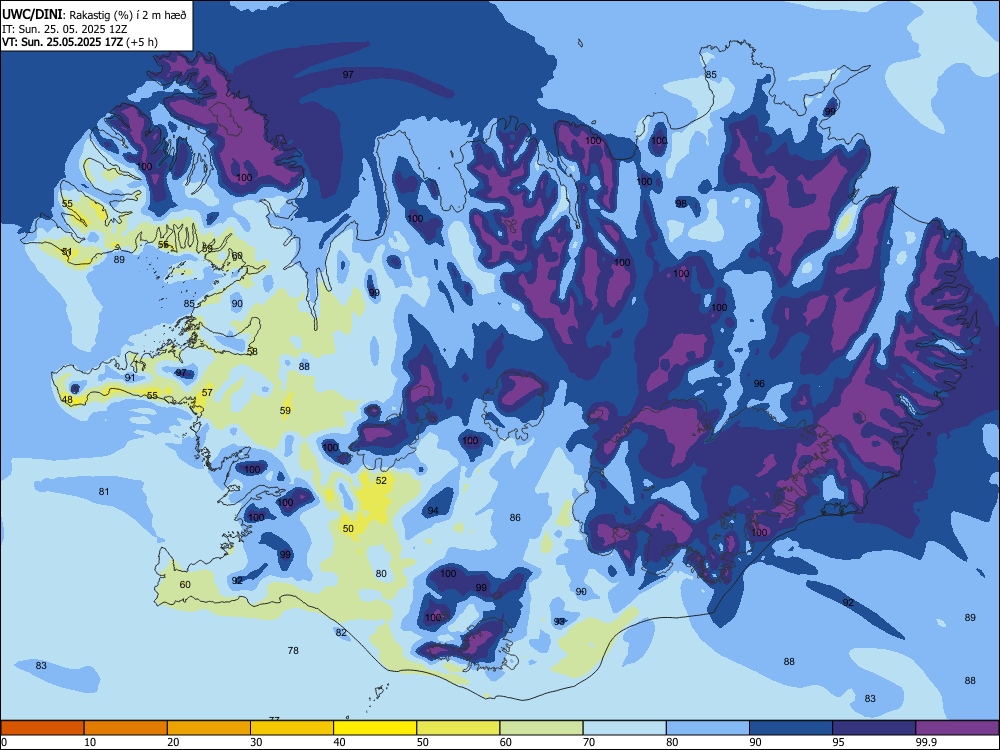Viewport: 1000px width, 750px height.
Task: Choose the 95–99.9 dark indigo legend swatch
Action: (x=874, y=728)
